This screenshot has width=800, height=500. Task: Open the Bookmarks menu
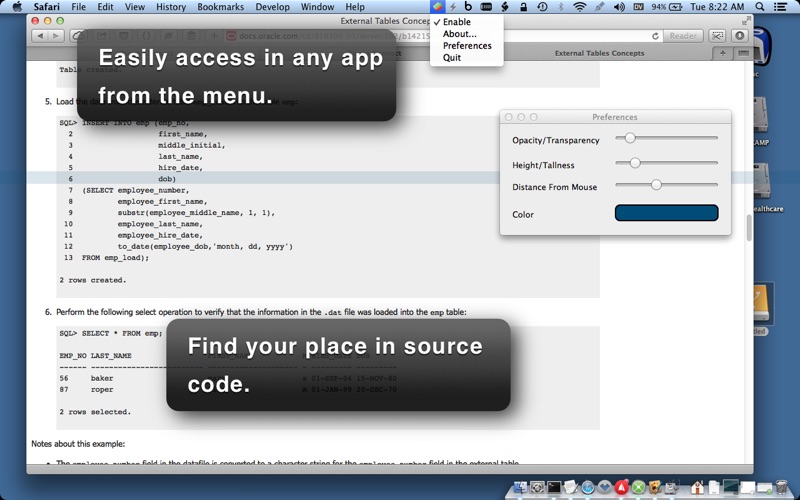220,7
